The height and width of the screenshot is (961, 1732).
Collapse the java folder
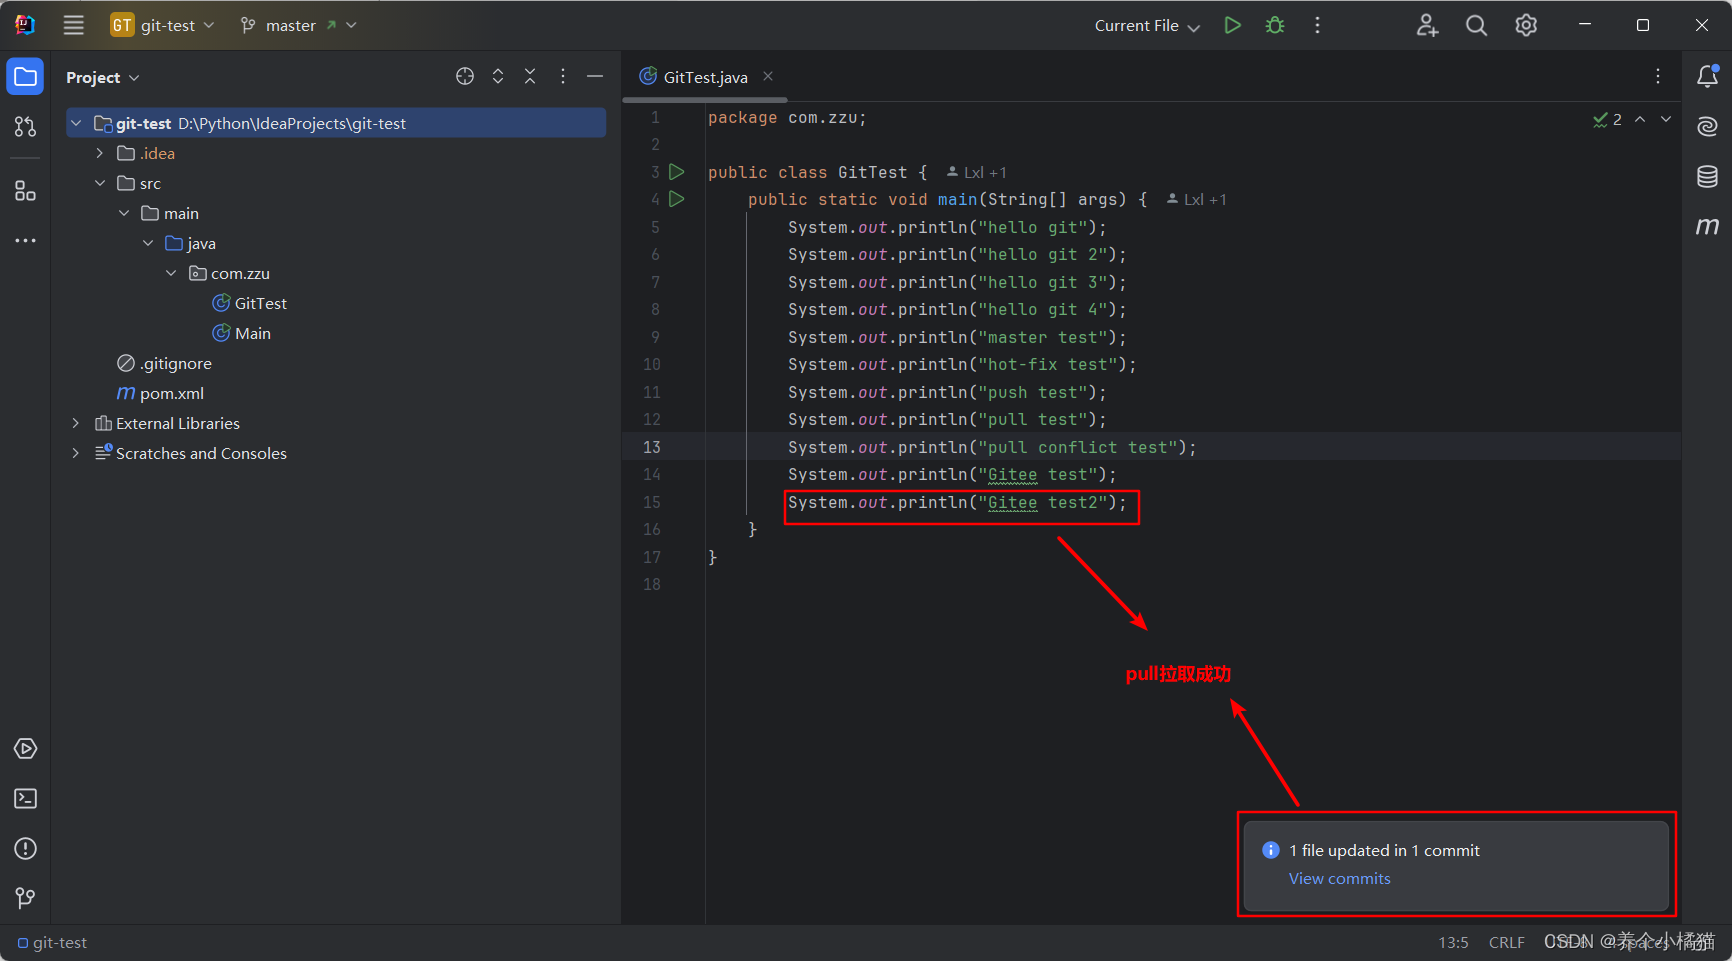point(148,243)
